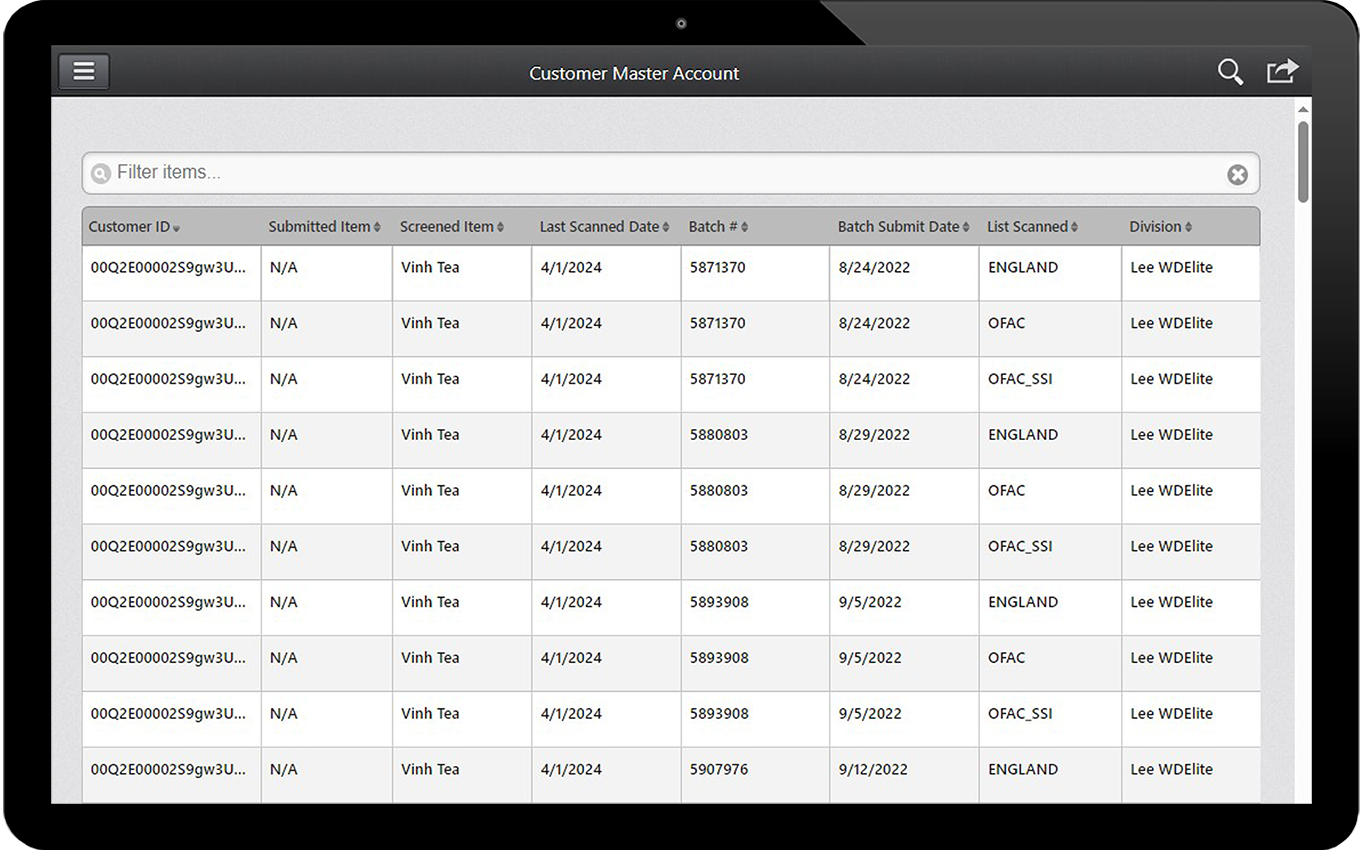Clear the filter with the X icon

click(1237, 175)
